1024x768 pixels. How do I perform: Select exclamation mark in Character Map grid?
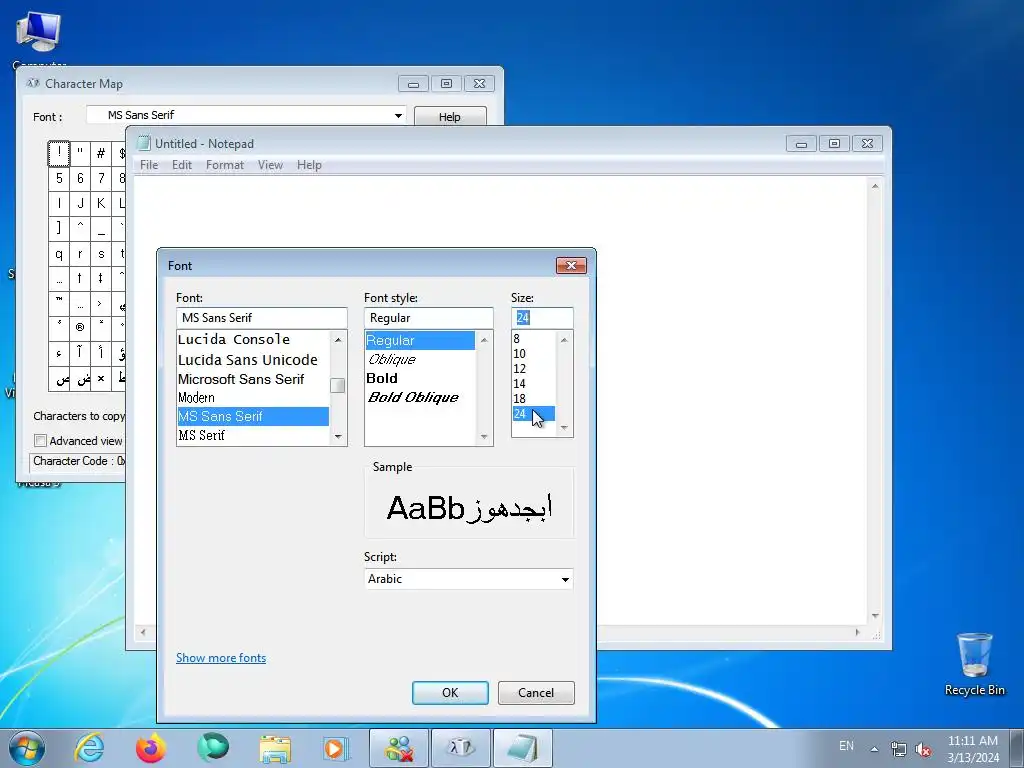59,153
